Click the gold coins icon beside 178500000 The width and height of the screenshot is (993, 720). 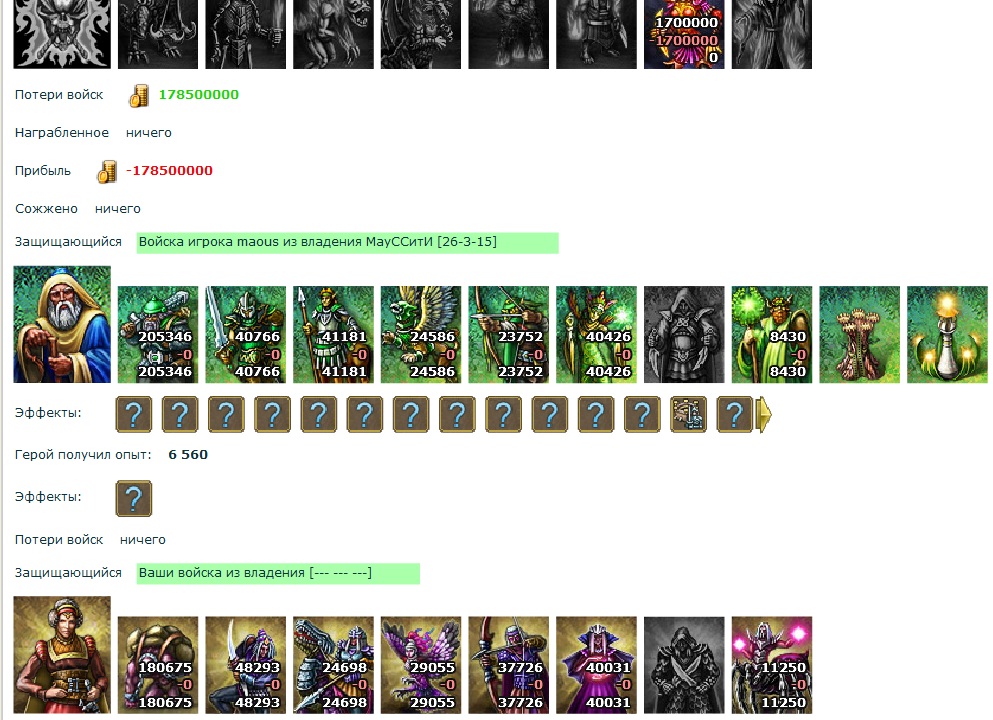point(139,96)
